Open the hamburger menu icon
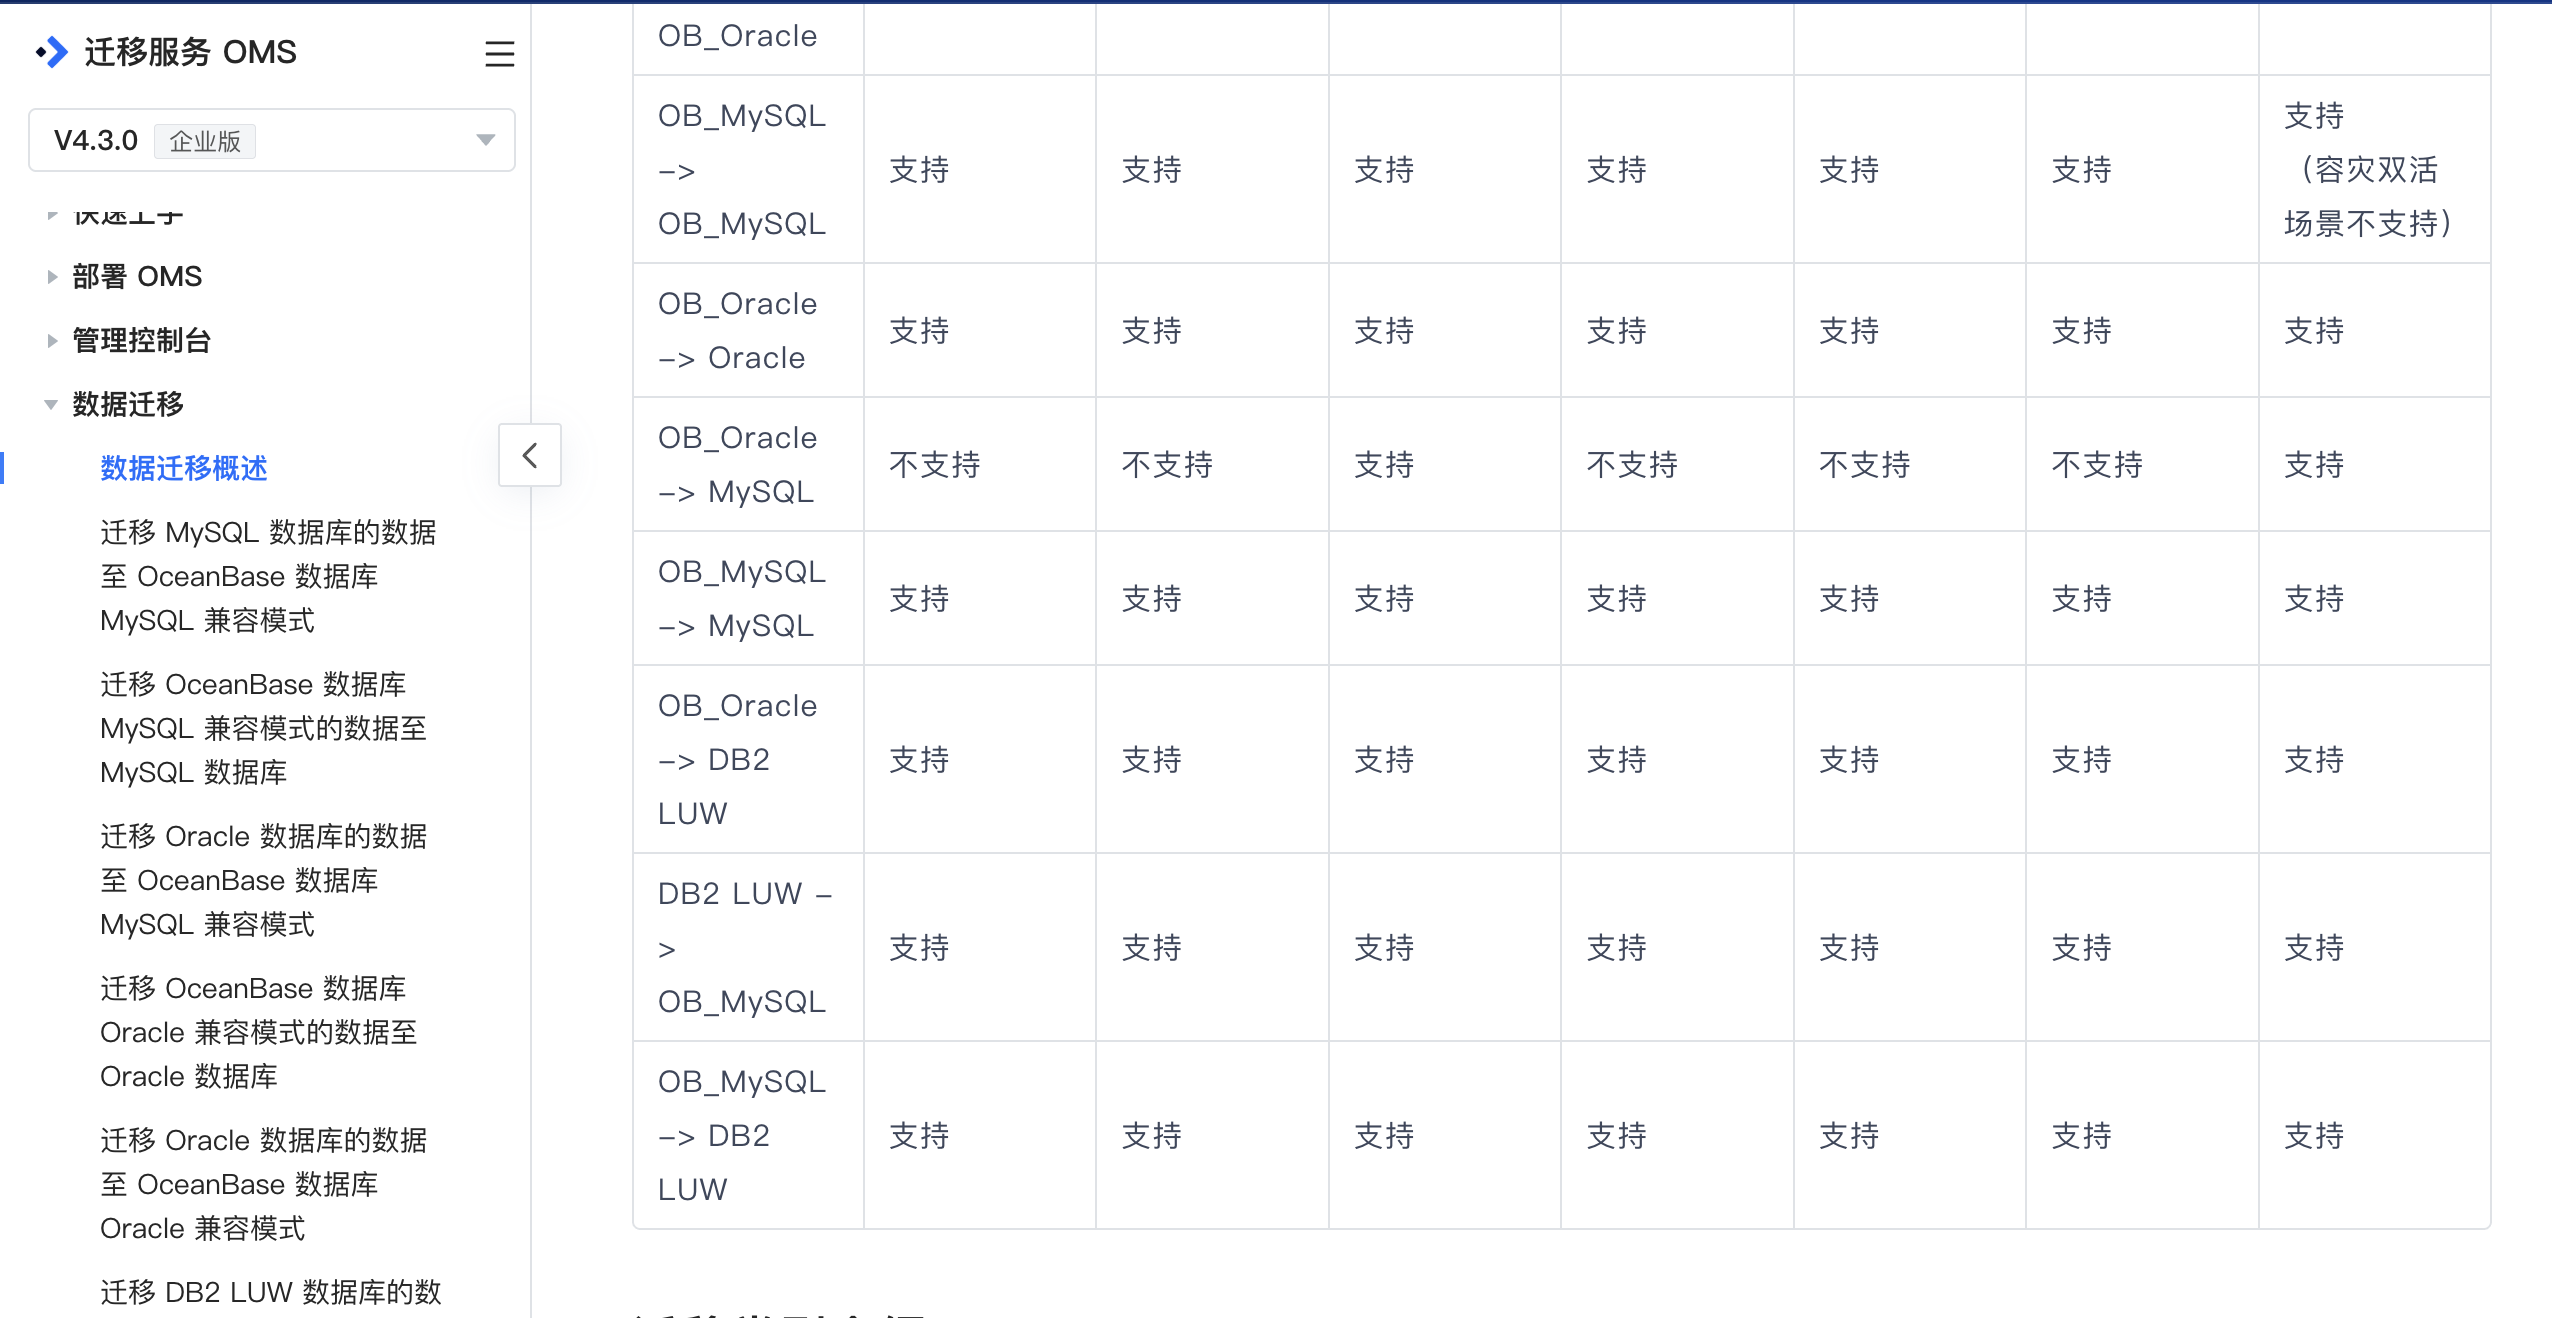The image size is (2552, 1318). coord(499,53)
